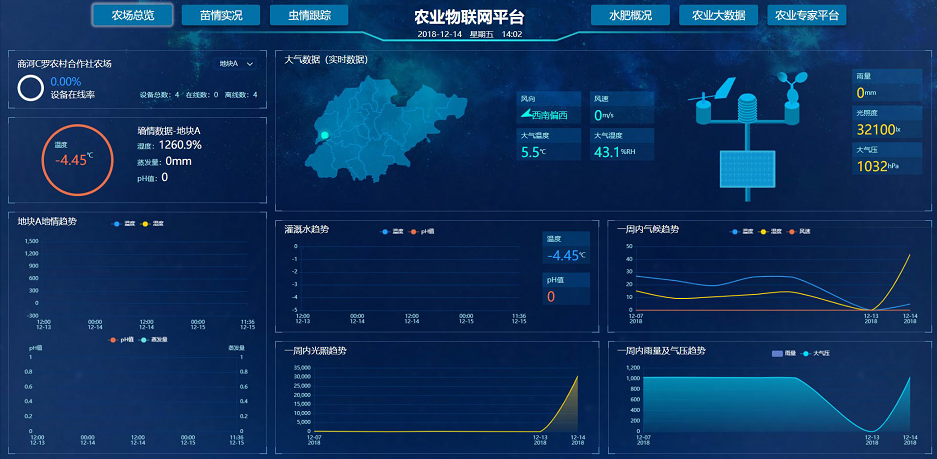Screen dimensions: 937x459
Task: Click the 雨量 0mm rainfall card
Action: click(x=887, y=85)
